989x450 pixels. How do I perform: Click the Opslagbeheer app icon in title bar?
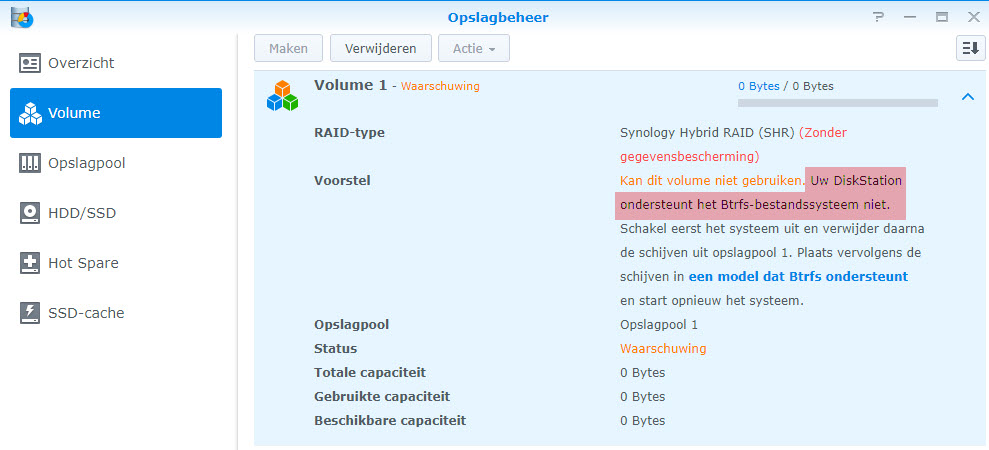(22, 17)
